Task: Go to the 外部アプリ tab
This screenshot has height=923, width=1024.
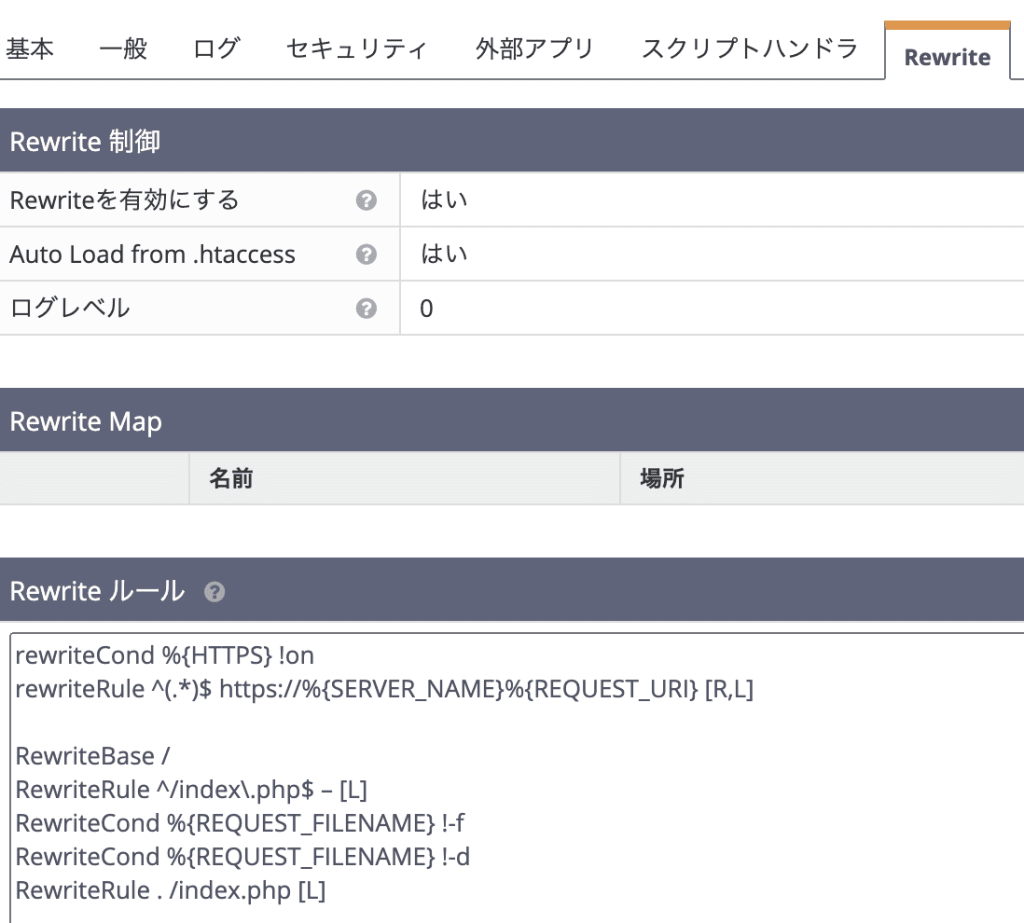Action: tap(535, 49)
